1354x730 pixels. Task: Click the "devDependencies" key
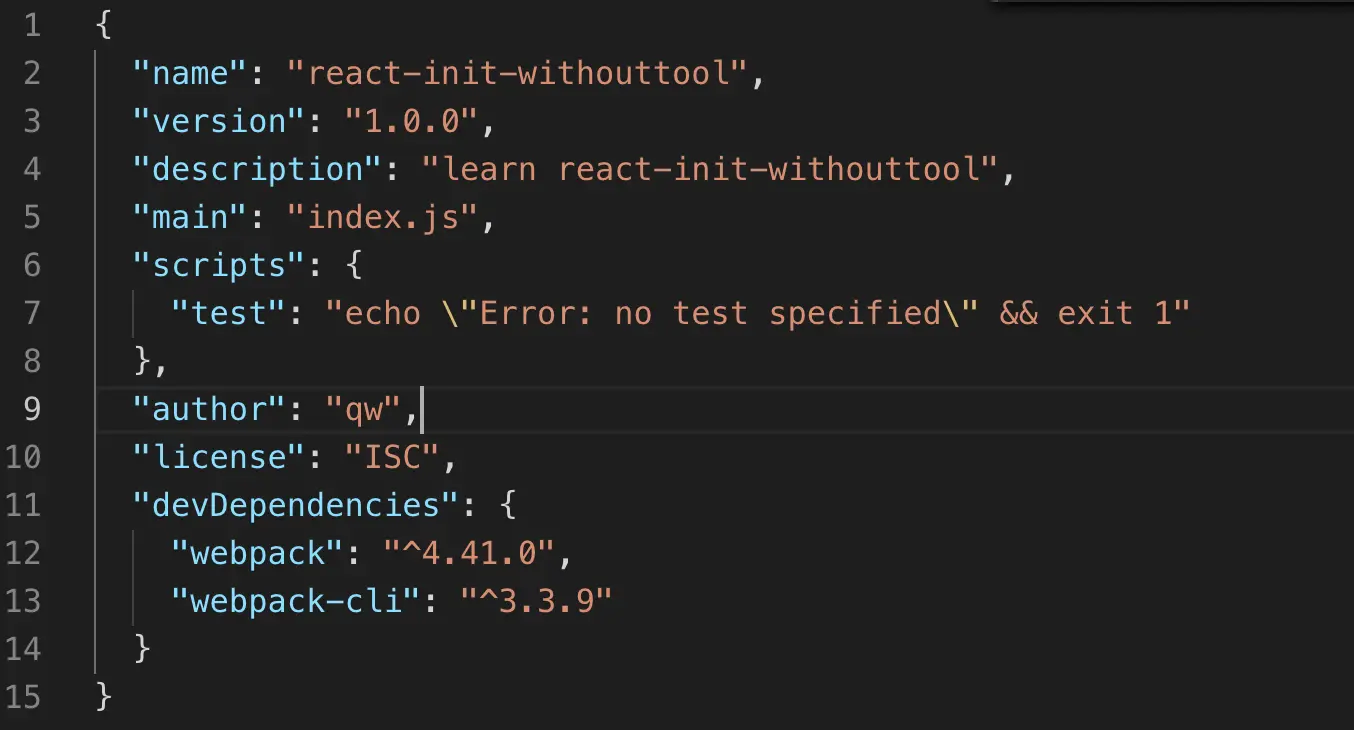tap(297, 505)
